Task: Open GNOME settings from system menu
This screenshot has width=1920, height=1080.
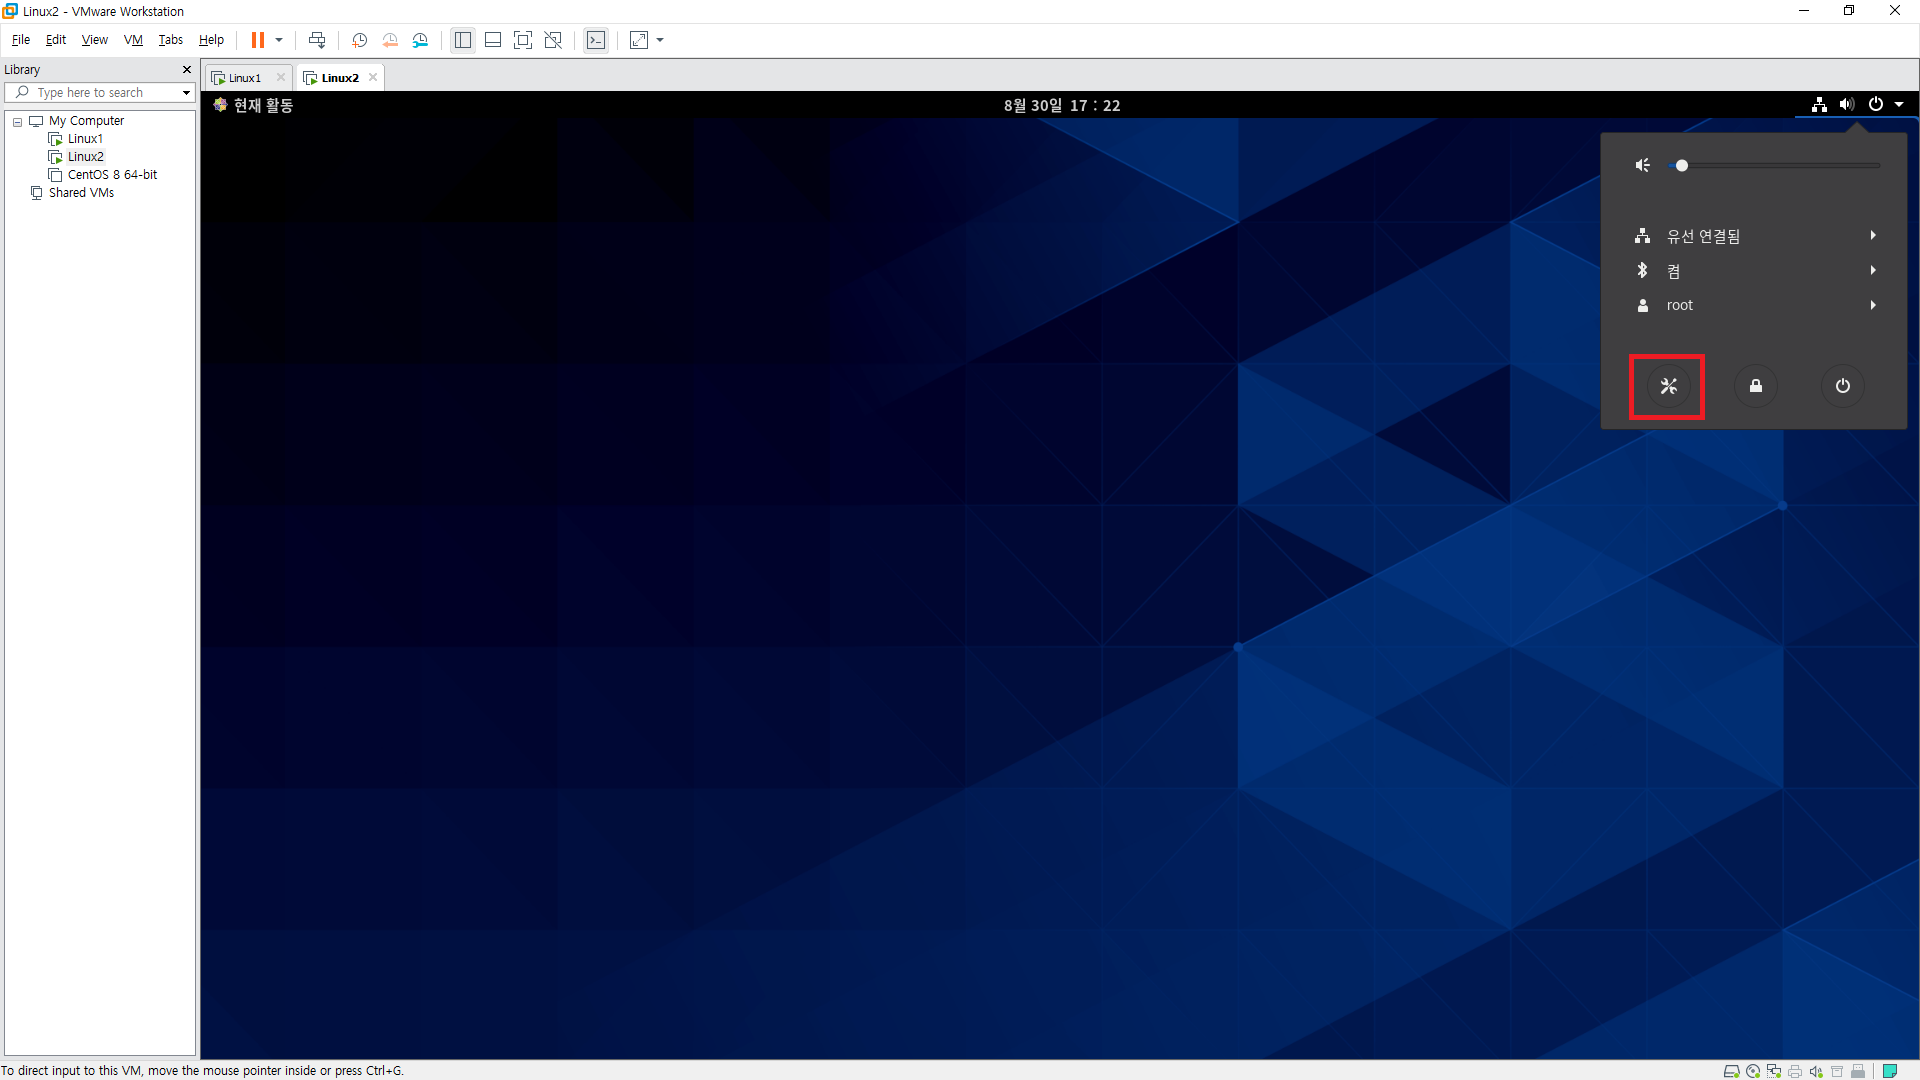Action: tap(1667, 386)
